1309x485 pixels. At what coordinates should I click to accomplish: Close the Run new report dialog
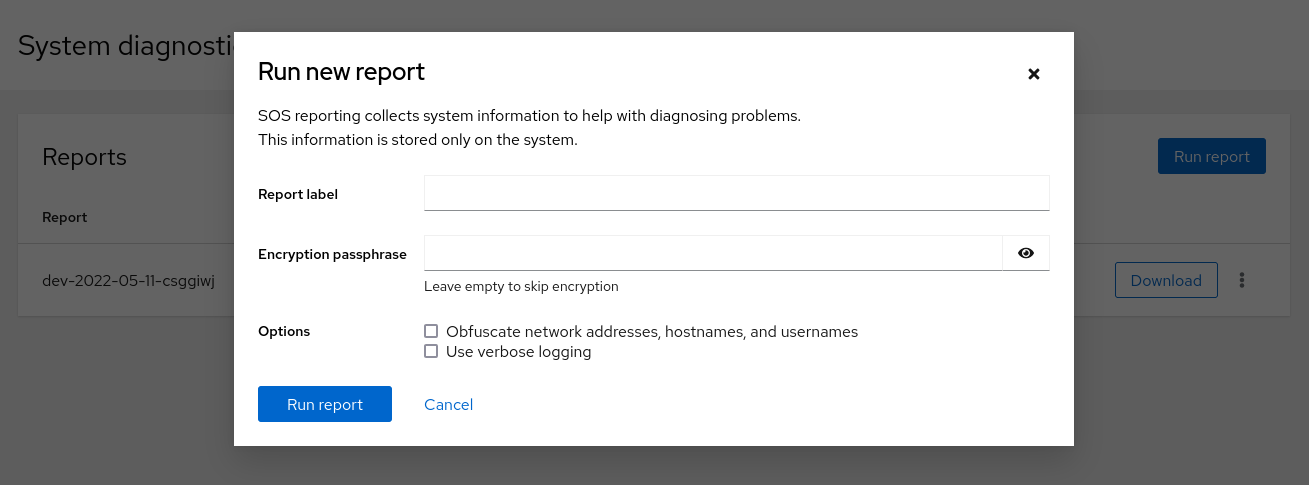click(x=1034, y=74)
